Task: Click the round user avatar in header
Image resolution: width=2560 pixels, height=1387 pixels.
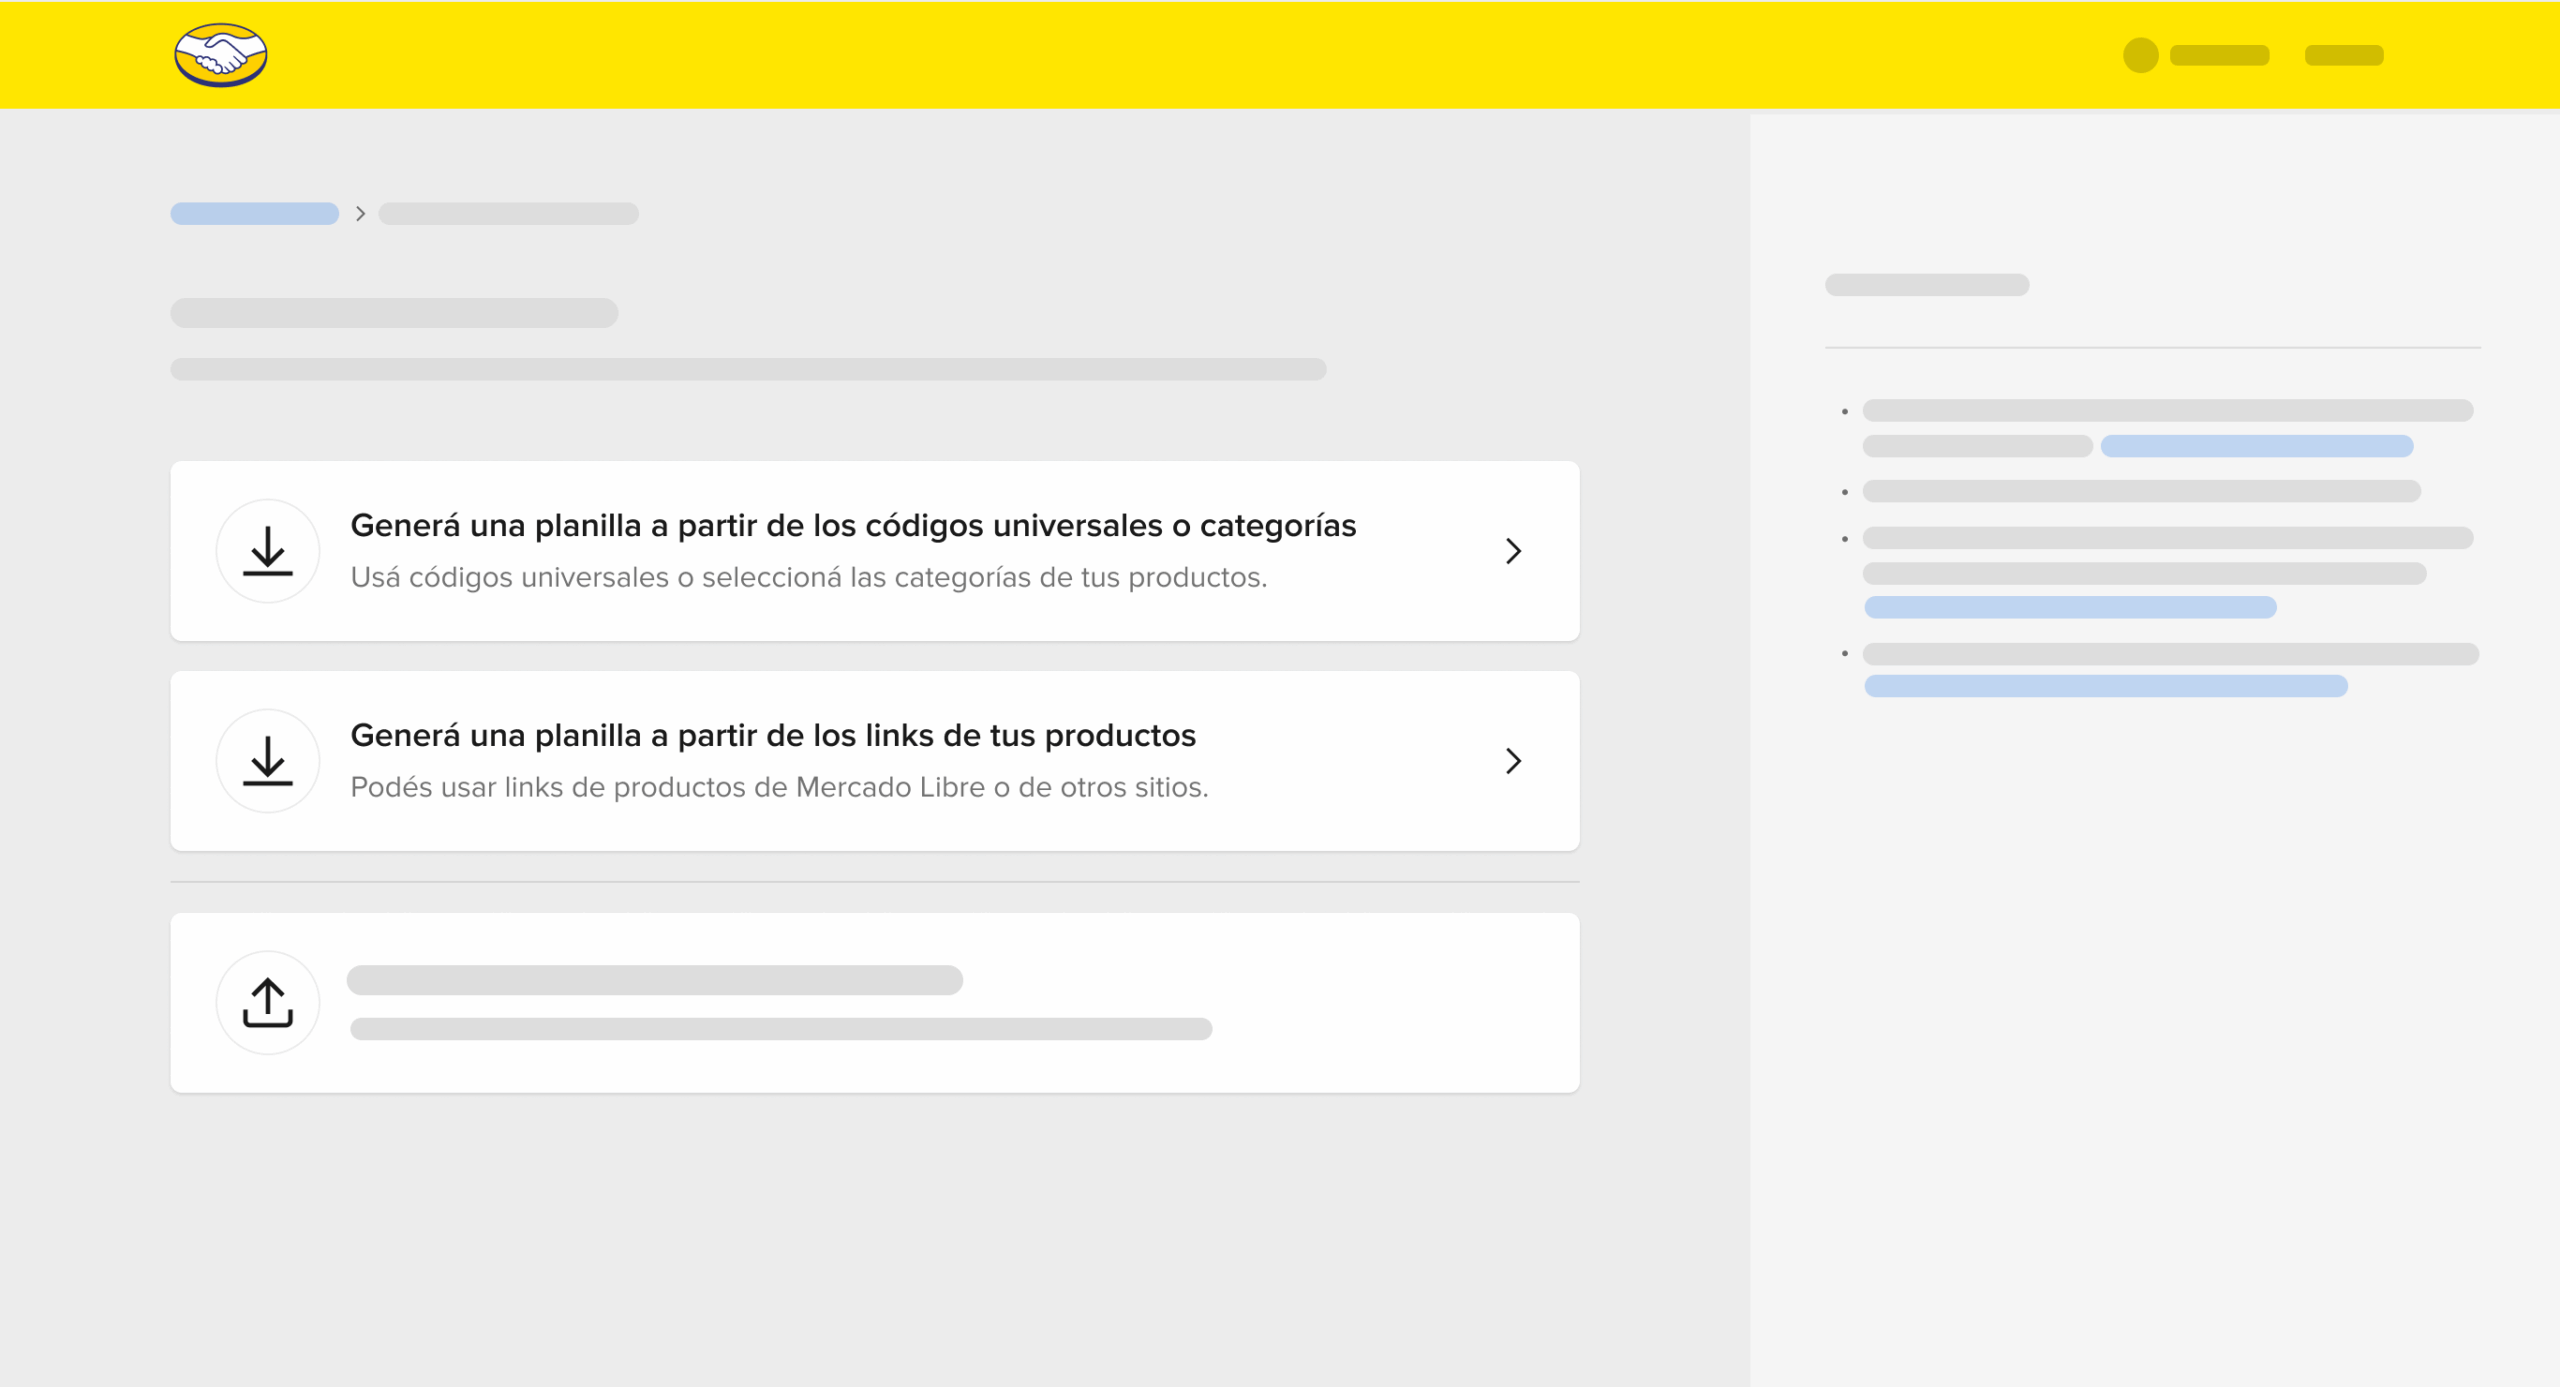Action: tap(2141, 55)
